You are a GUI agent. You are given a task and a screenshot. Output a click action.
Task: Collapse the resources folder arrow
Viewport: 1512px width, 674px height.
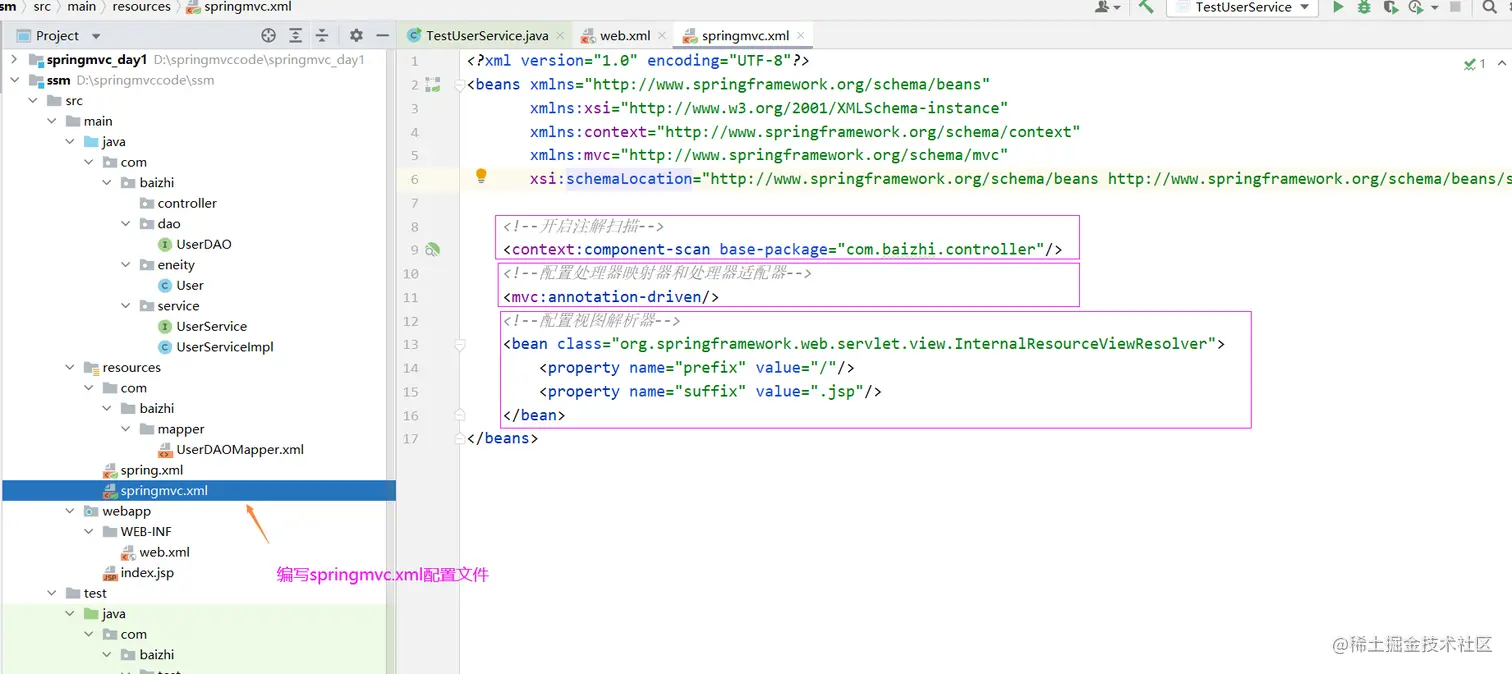(70, 368)
